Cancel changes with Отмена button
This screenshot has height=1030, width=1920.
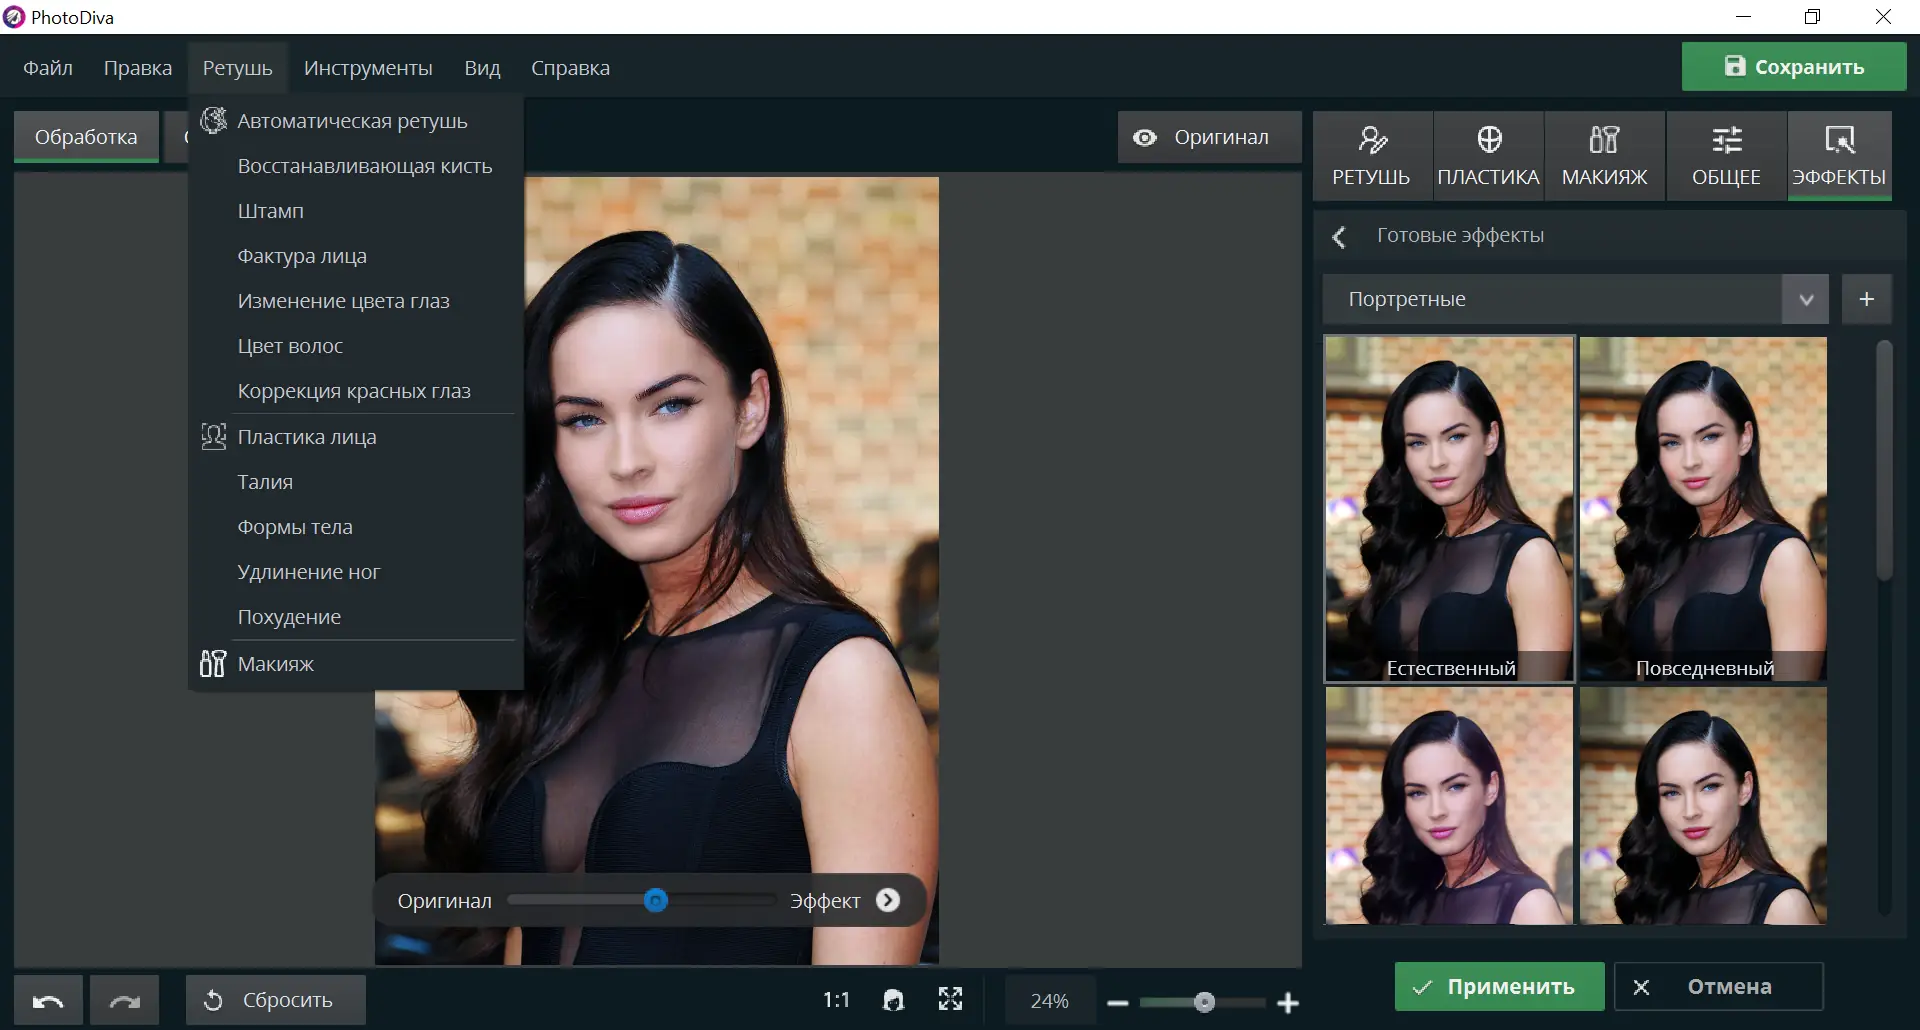pos(1718,987)
